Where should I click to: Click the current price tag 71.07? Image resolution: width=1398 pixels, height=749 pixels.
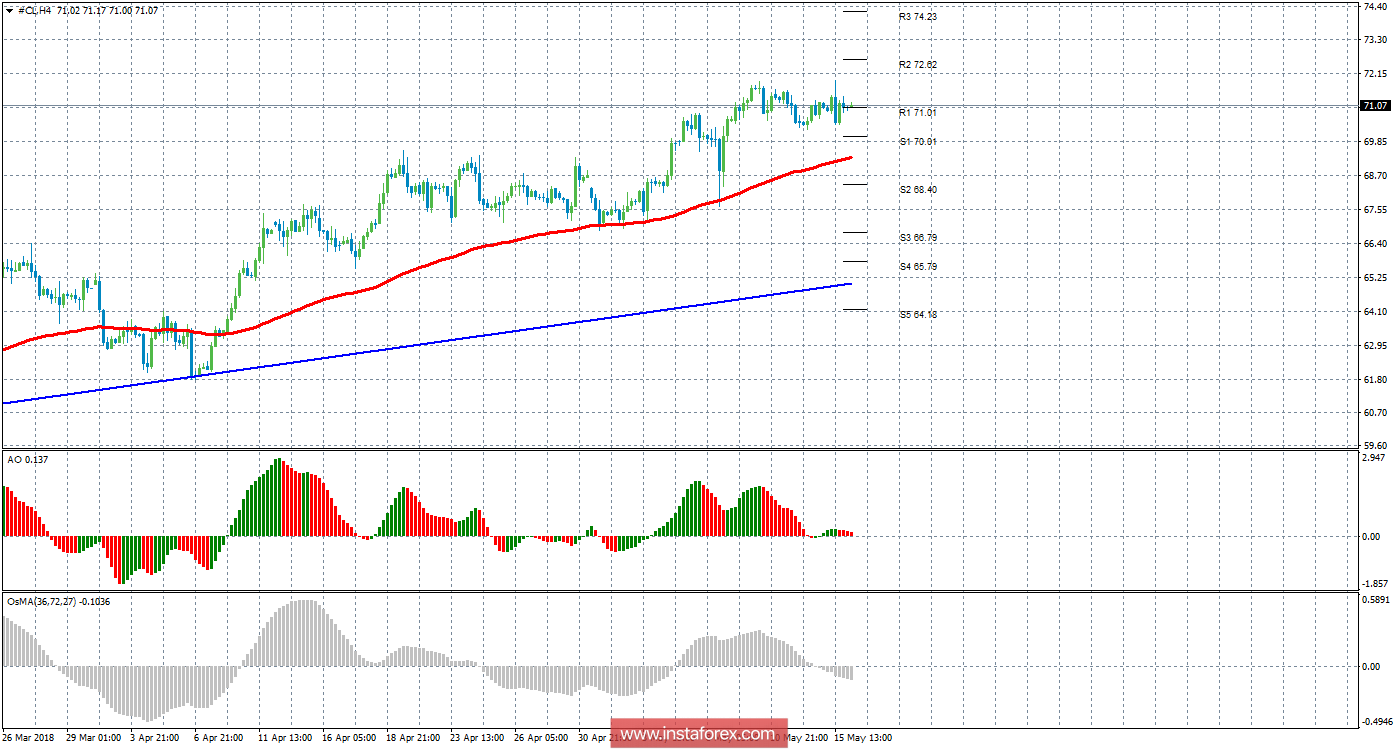coord(1376,106)
